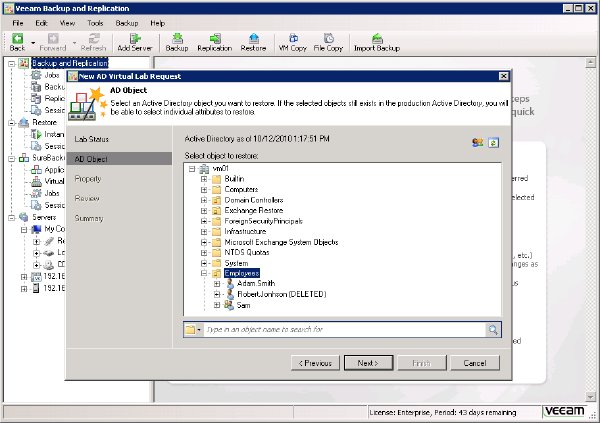
Task: Click the main window scrollbar up arrow
Action: (590, 62)
